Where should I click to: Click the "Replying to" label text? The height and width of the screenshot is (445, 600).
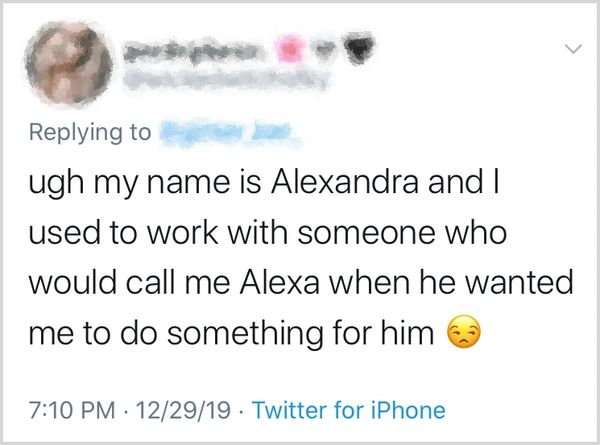(91, 132)
